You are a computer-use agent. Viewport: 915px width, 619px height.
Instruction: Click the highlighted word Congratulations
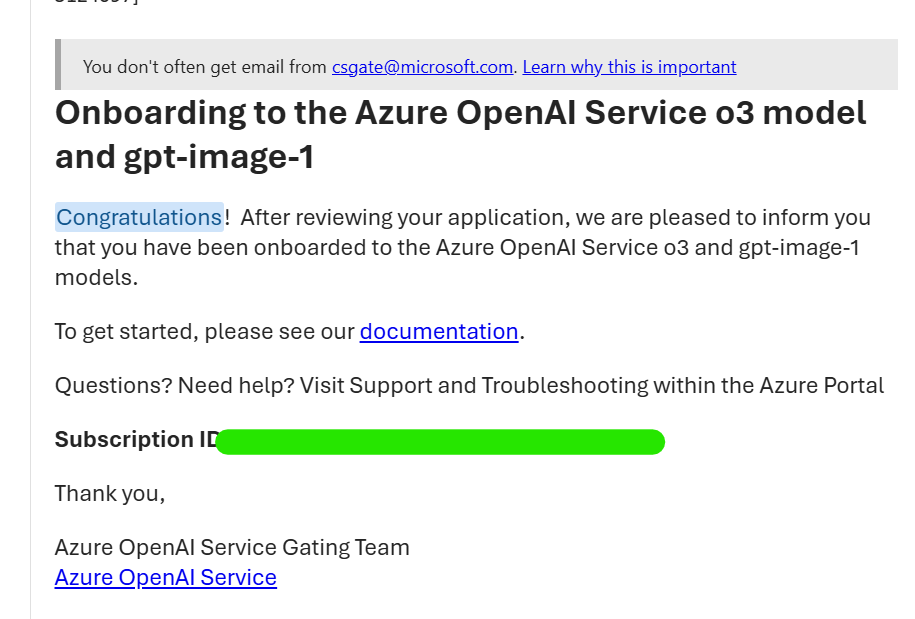(x=139, y=217)
